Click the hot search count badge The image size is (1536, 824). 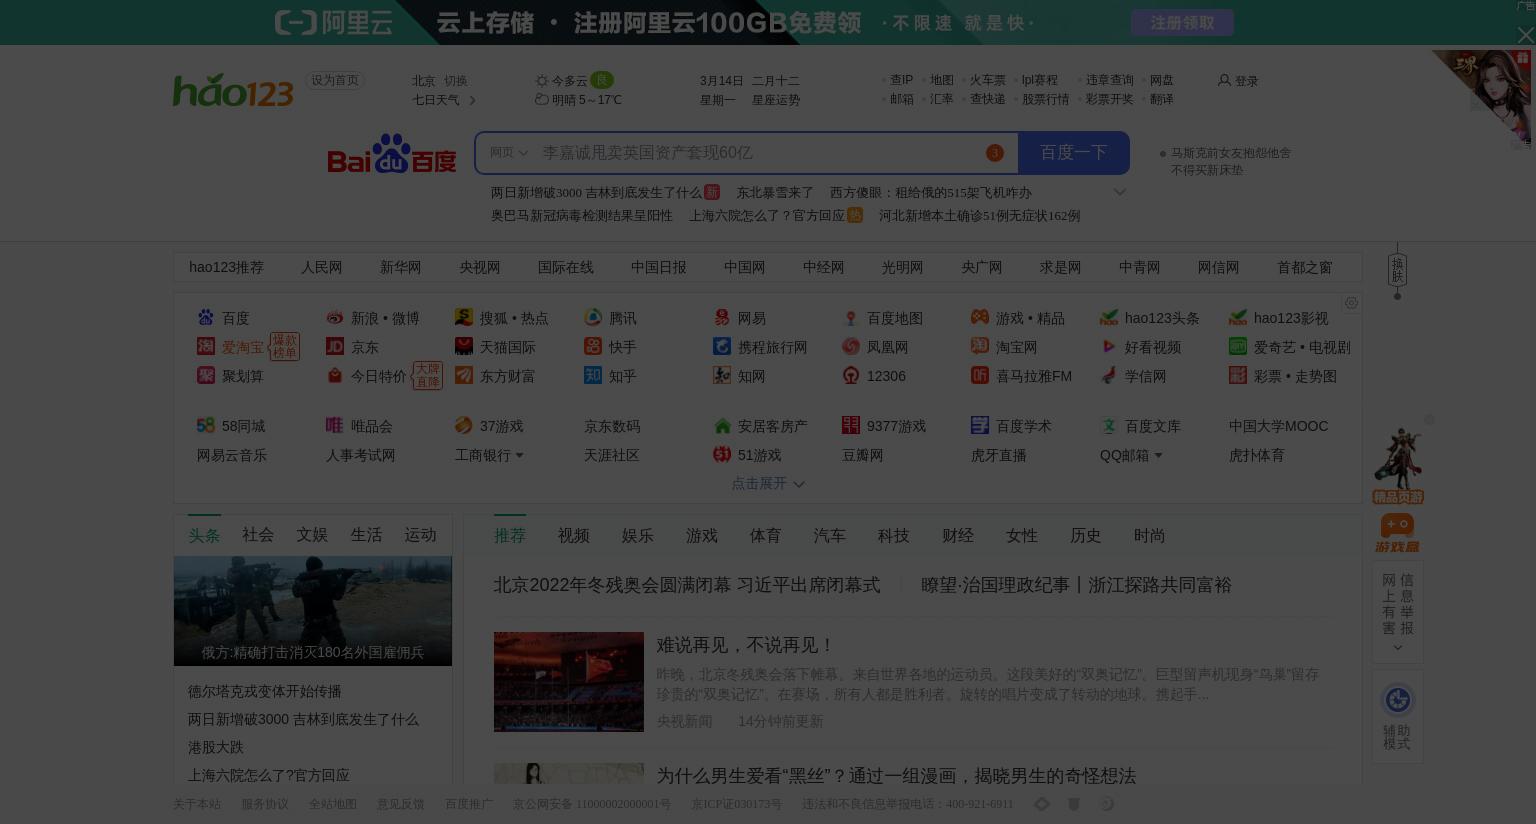[994, 152]
